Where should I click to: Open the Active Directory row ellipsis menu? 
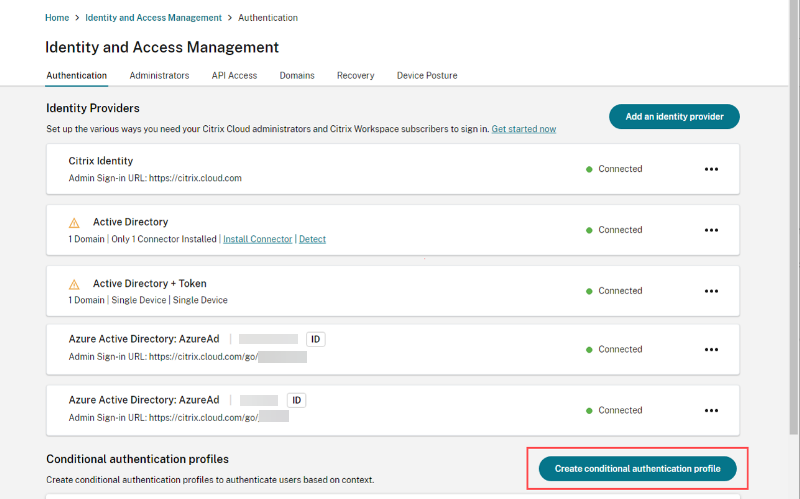pyautogui.click(x=711, y=230)
